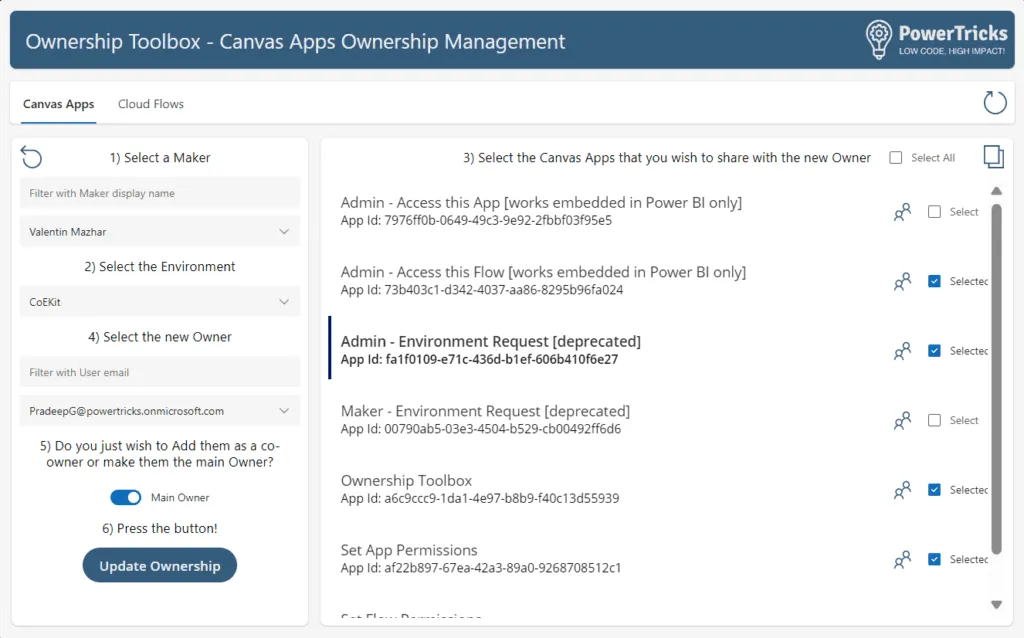Select the Set App Permissions app title

pyautogui.click(x=409, y=550)
